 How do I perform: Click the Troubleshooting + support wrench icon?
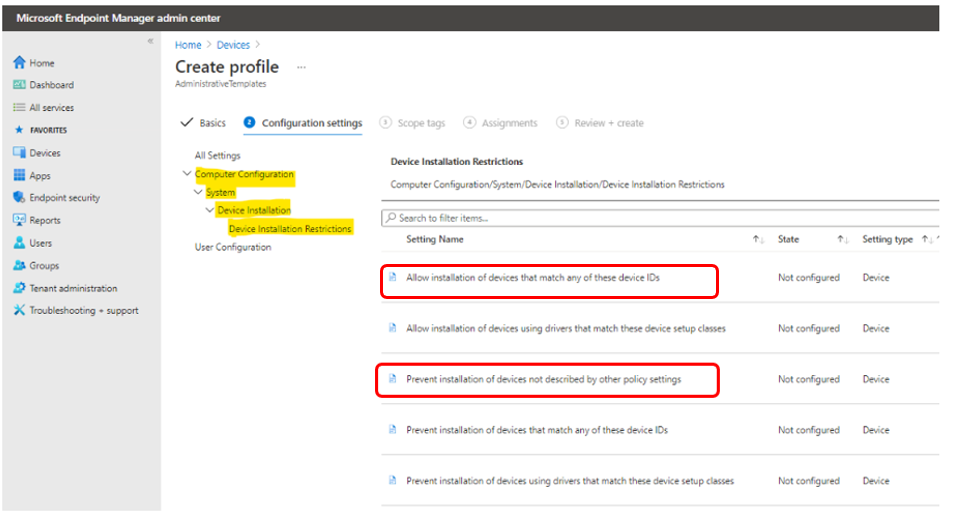point(19,310)
